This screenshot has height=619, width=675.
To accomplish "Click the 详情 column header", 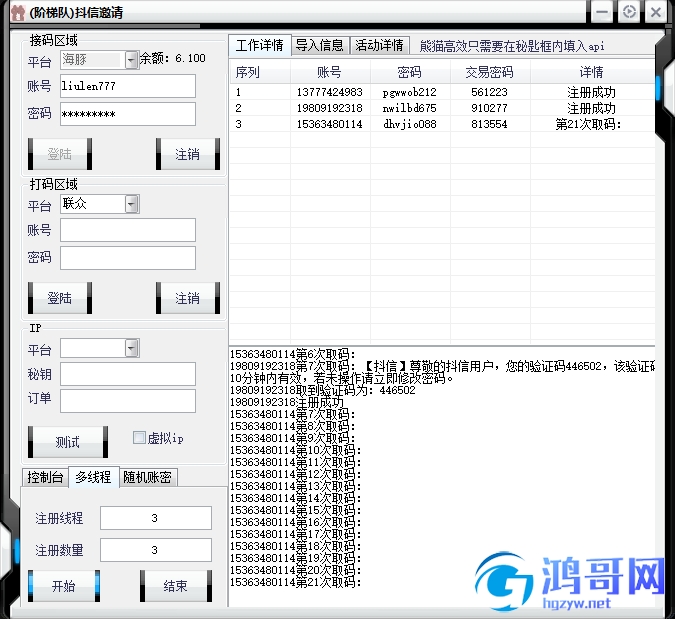I will coord(593,72).
